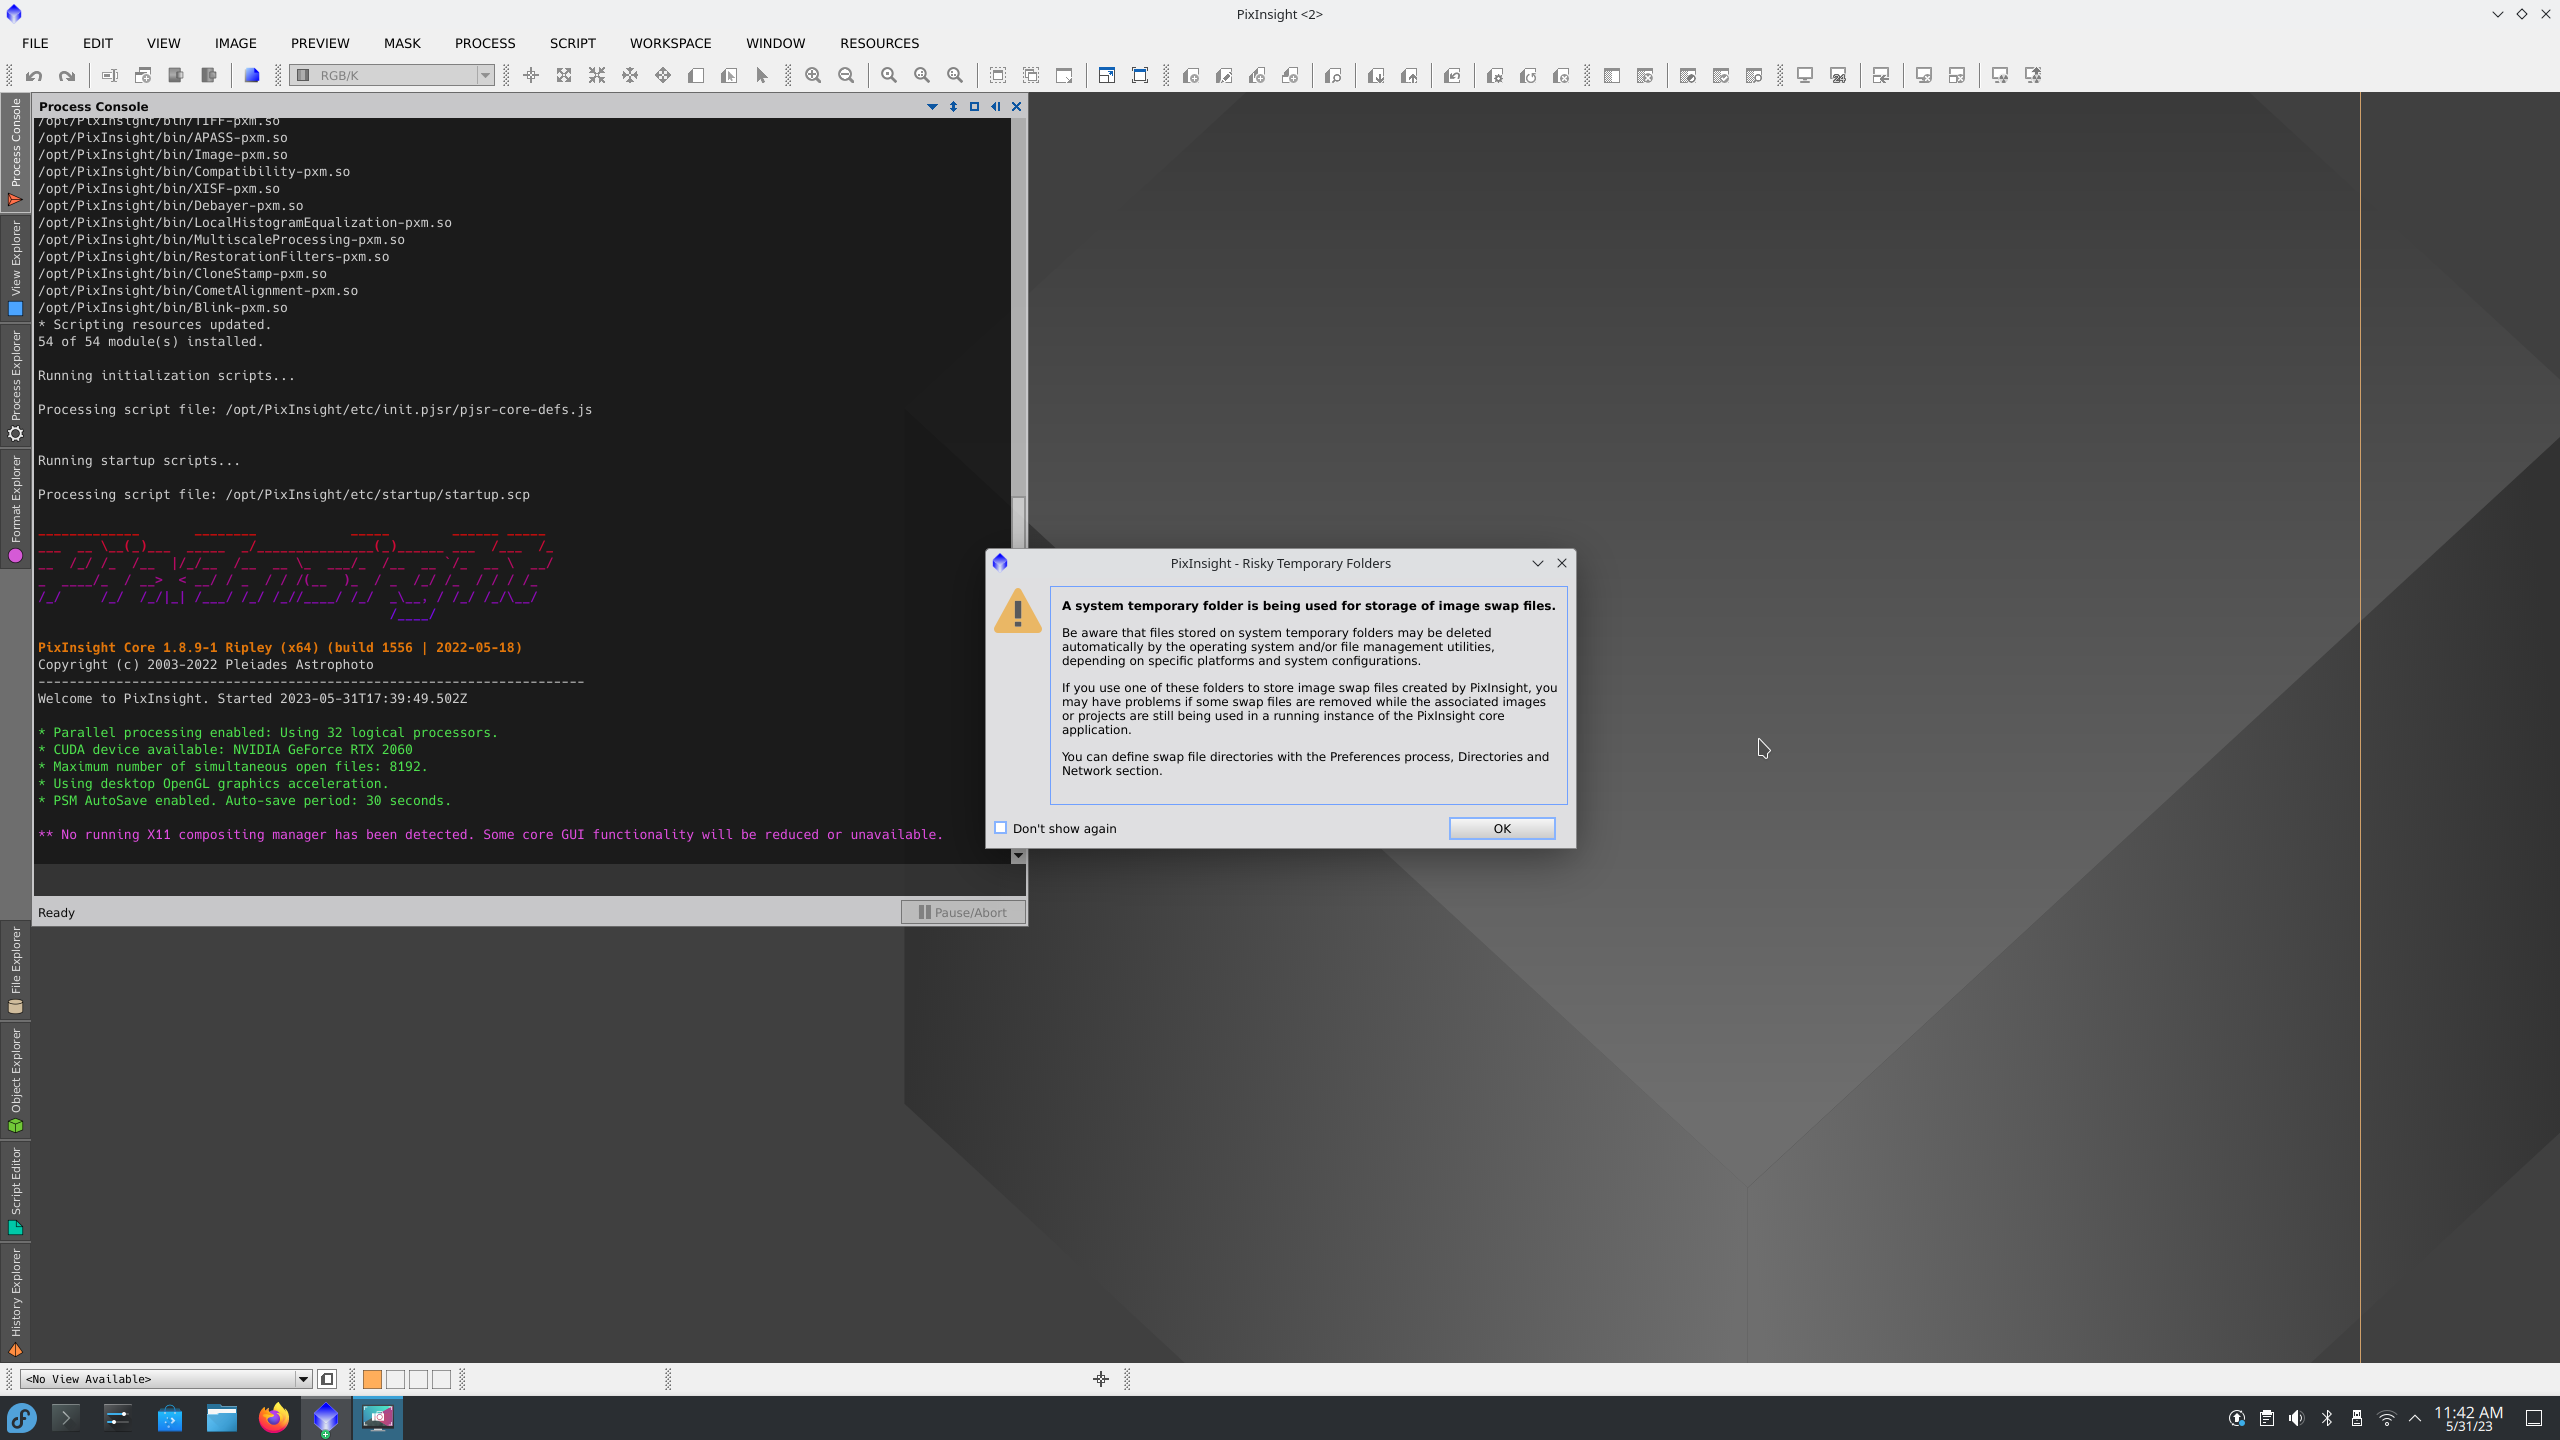The width and height of the screenshot is (2560, 1440).
Task: Select the second workspace square in bottom bar
Action: click(x=395, y=1379)
